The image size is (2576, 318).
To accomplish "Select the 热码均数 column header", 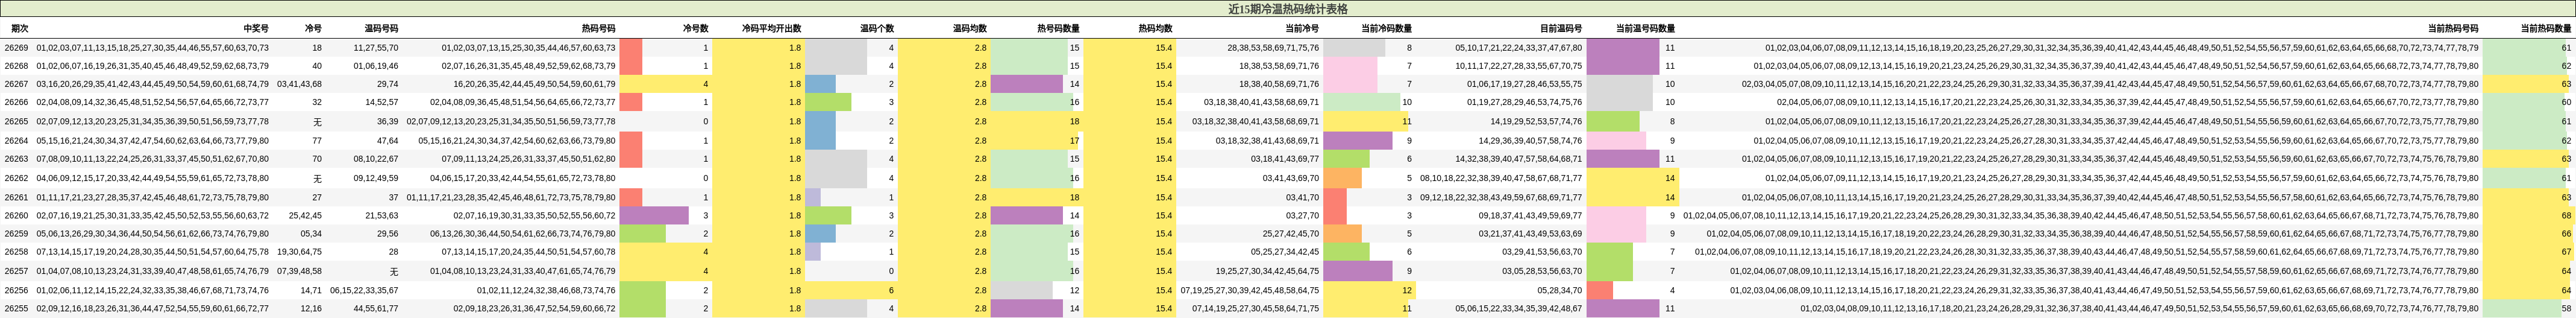I will [1155, 29].
